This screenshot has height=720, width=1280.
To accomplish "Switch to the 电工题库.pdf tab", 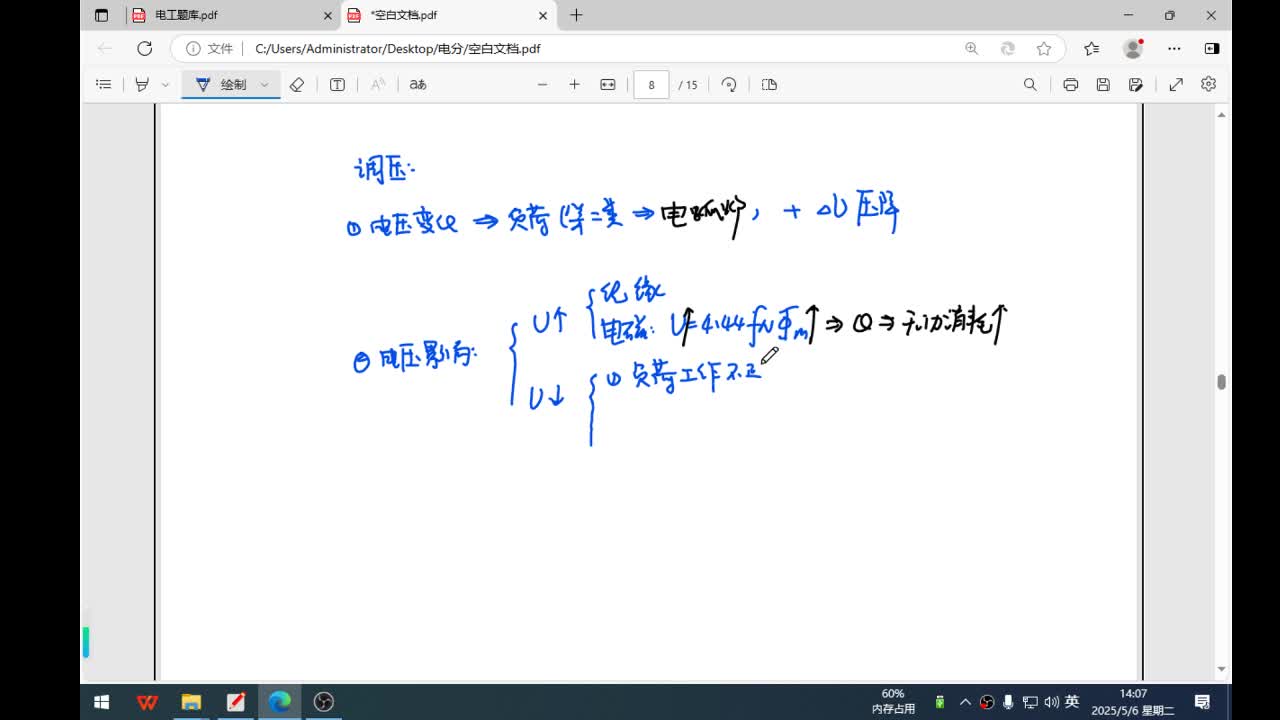I will click(x=232, y=15).
